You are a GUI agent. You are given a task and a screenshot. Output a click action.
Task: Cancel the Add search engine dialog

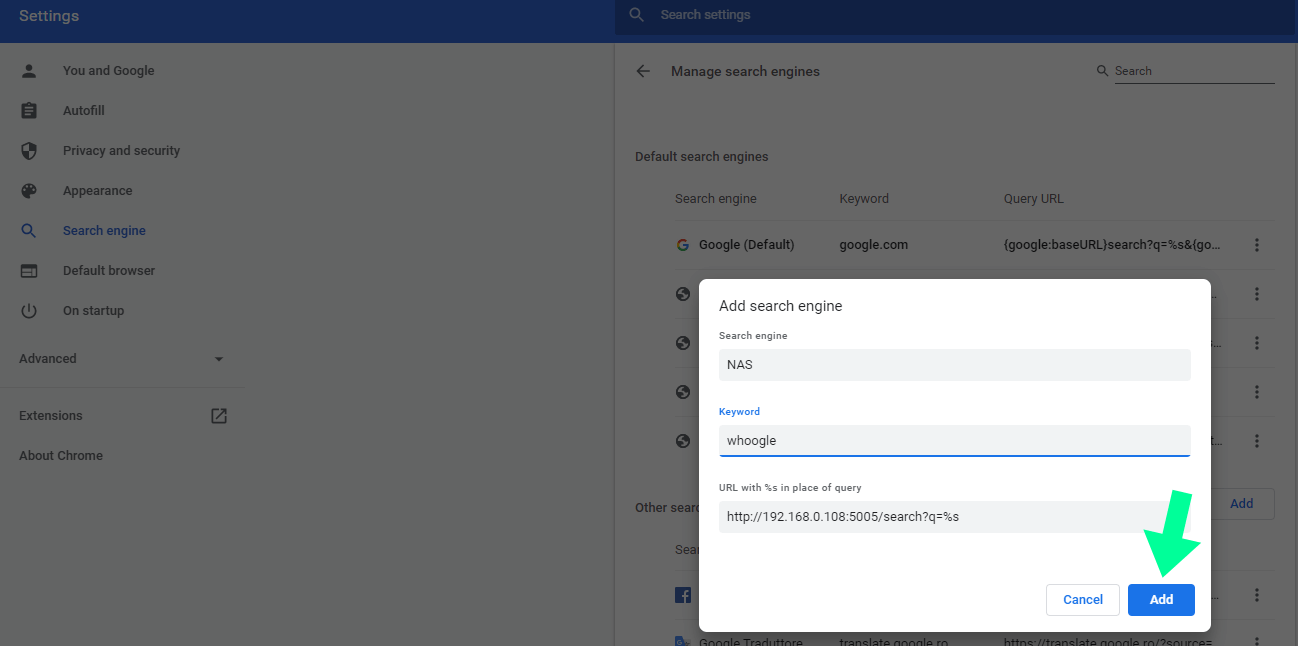point(1082,599)
